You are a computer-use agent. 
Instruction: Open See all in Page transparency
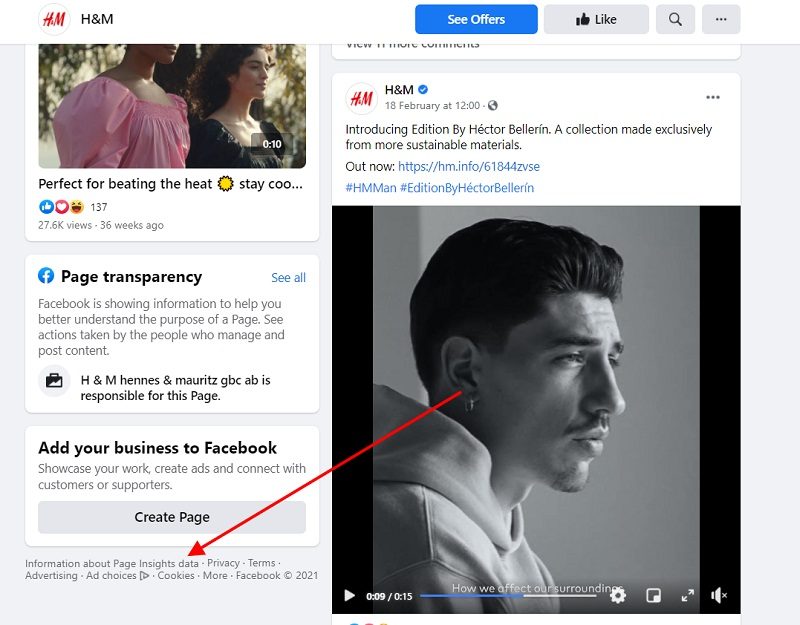tap(288, 278)
